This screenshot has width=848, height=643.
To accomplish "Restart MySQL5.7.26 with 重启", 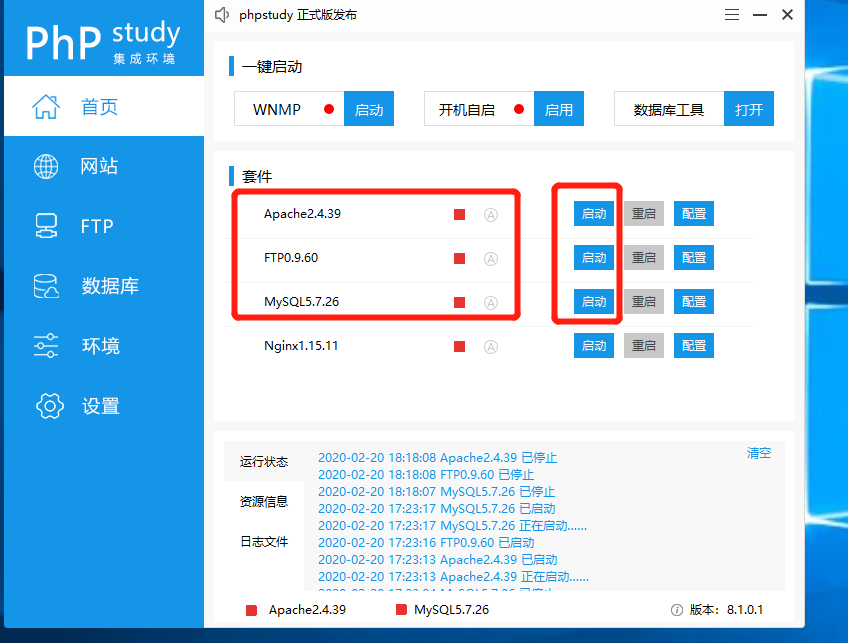I will tap(644, 301).
